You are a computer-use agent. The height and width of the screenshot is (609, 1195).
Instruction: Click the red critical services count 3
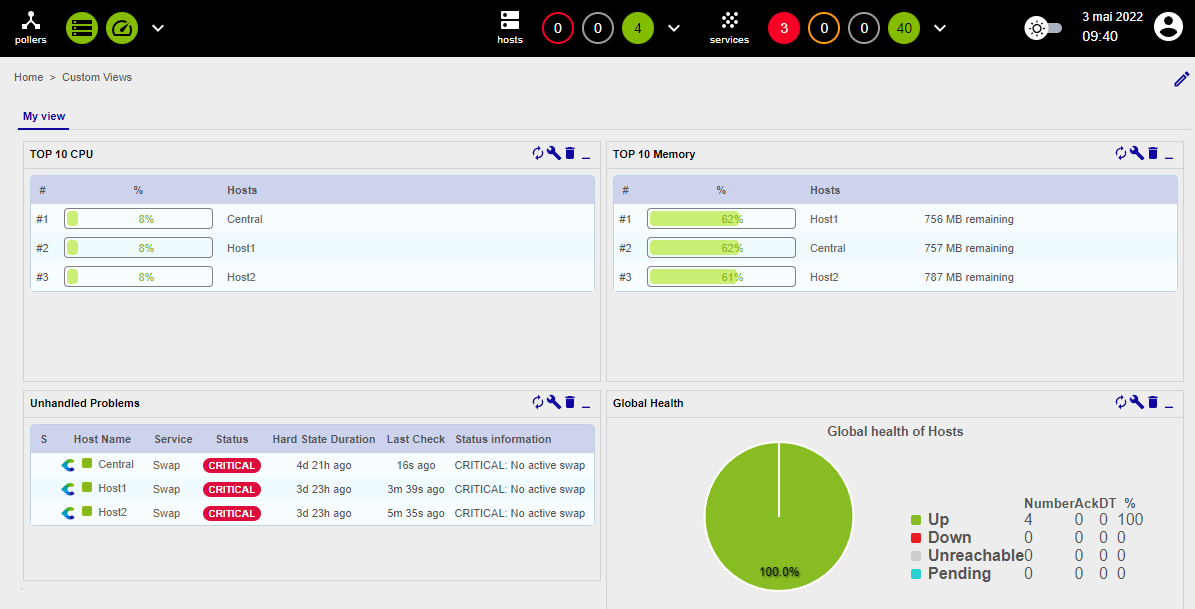pos(784,28)
